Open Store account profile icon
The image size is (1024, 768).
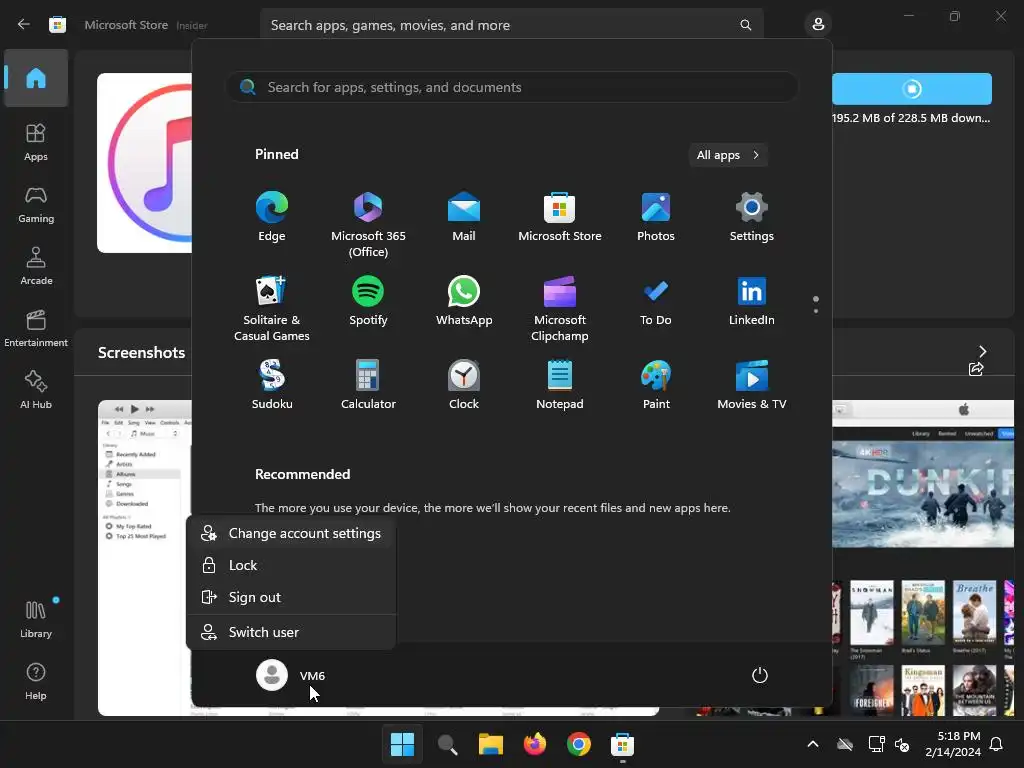818,25
